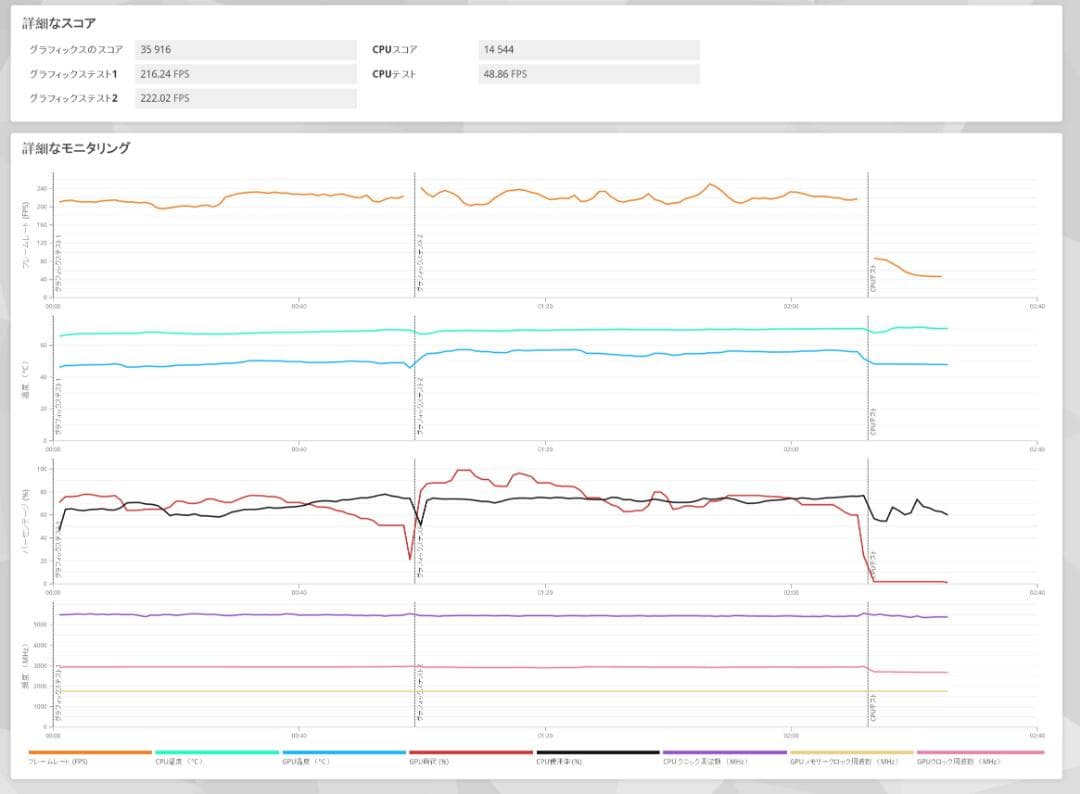Click the 詳細なモニタリング section heading
This screenshot has height=794, width=1080.
coord(76,148)
